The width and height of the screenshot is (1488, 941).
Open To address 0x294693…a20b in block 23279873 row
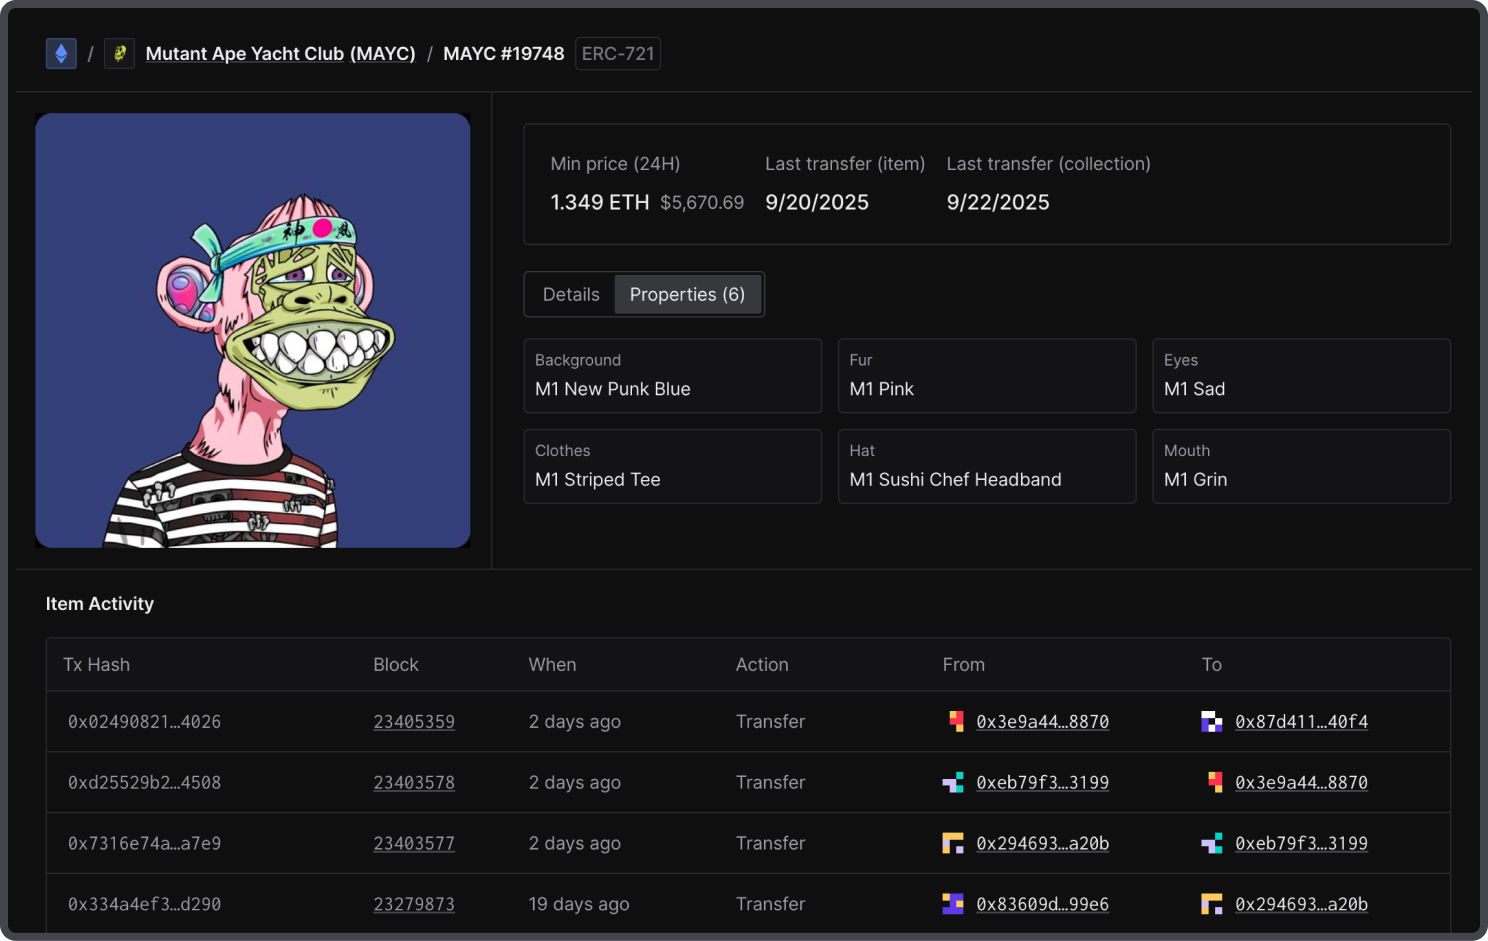(x=1301, y=905)
